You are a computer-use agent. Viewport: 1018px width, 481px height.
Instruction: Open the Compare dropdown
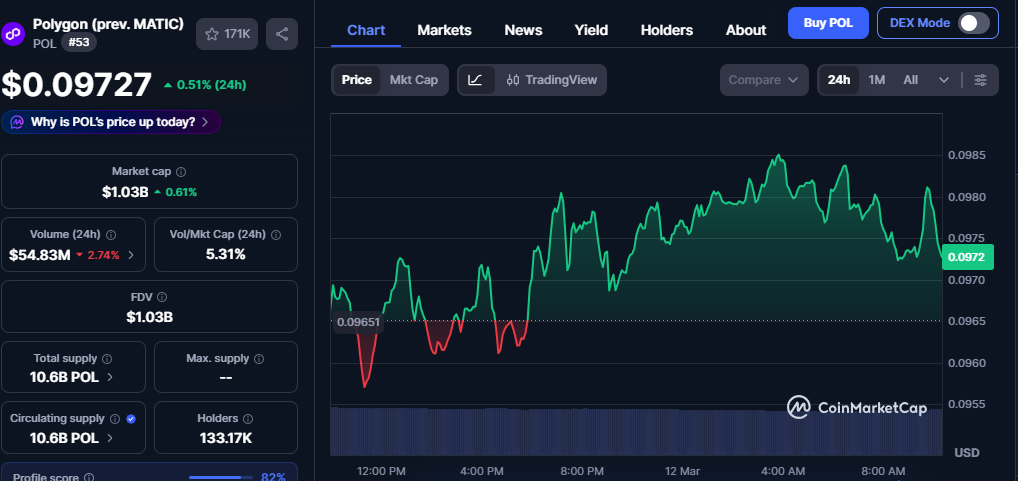point(764,80)
